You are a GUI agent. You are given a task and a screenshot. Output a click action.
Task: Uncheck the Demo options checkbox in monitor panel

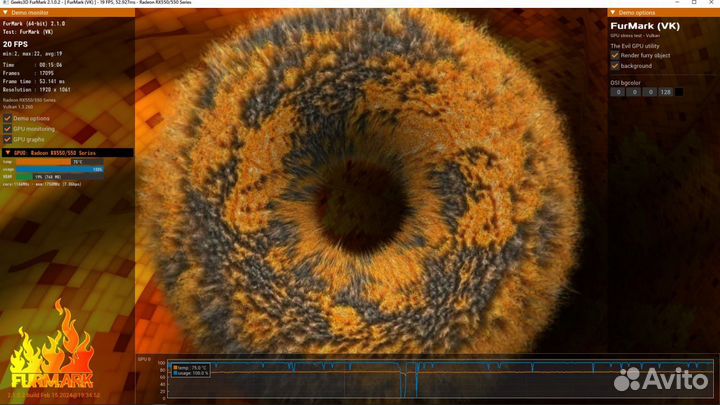coord(7,118)
